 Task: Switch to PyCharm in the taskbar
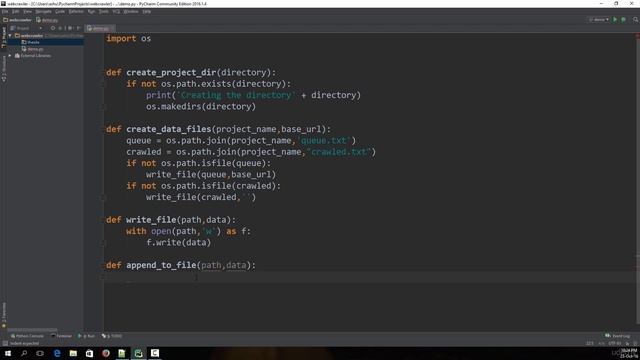[138, 353]
